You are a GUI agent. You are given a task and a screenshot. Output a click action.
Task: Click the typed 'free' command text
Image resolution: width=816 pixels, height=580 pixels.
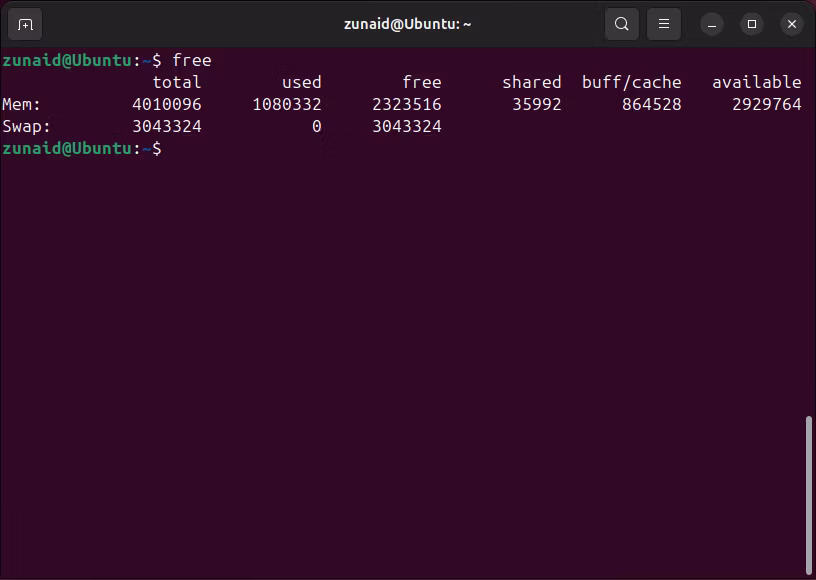tap(191, 60)
